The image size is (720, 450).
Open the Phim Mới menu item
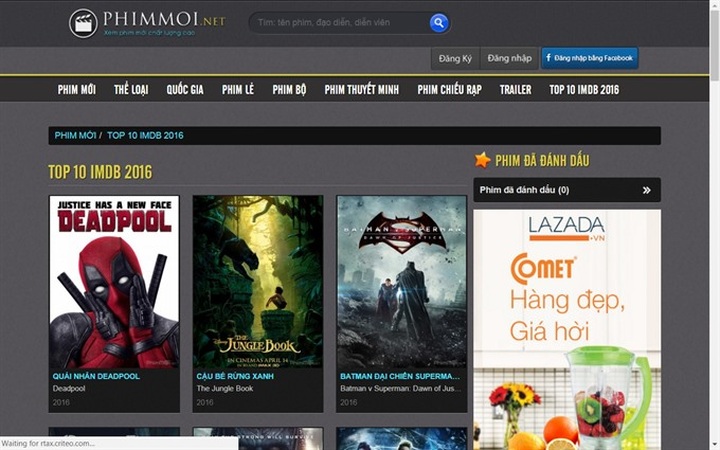tap(77, 90)
